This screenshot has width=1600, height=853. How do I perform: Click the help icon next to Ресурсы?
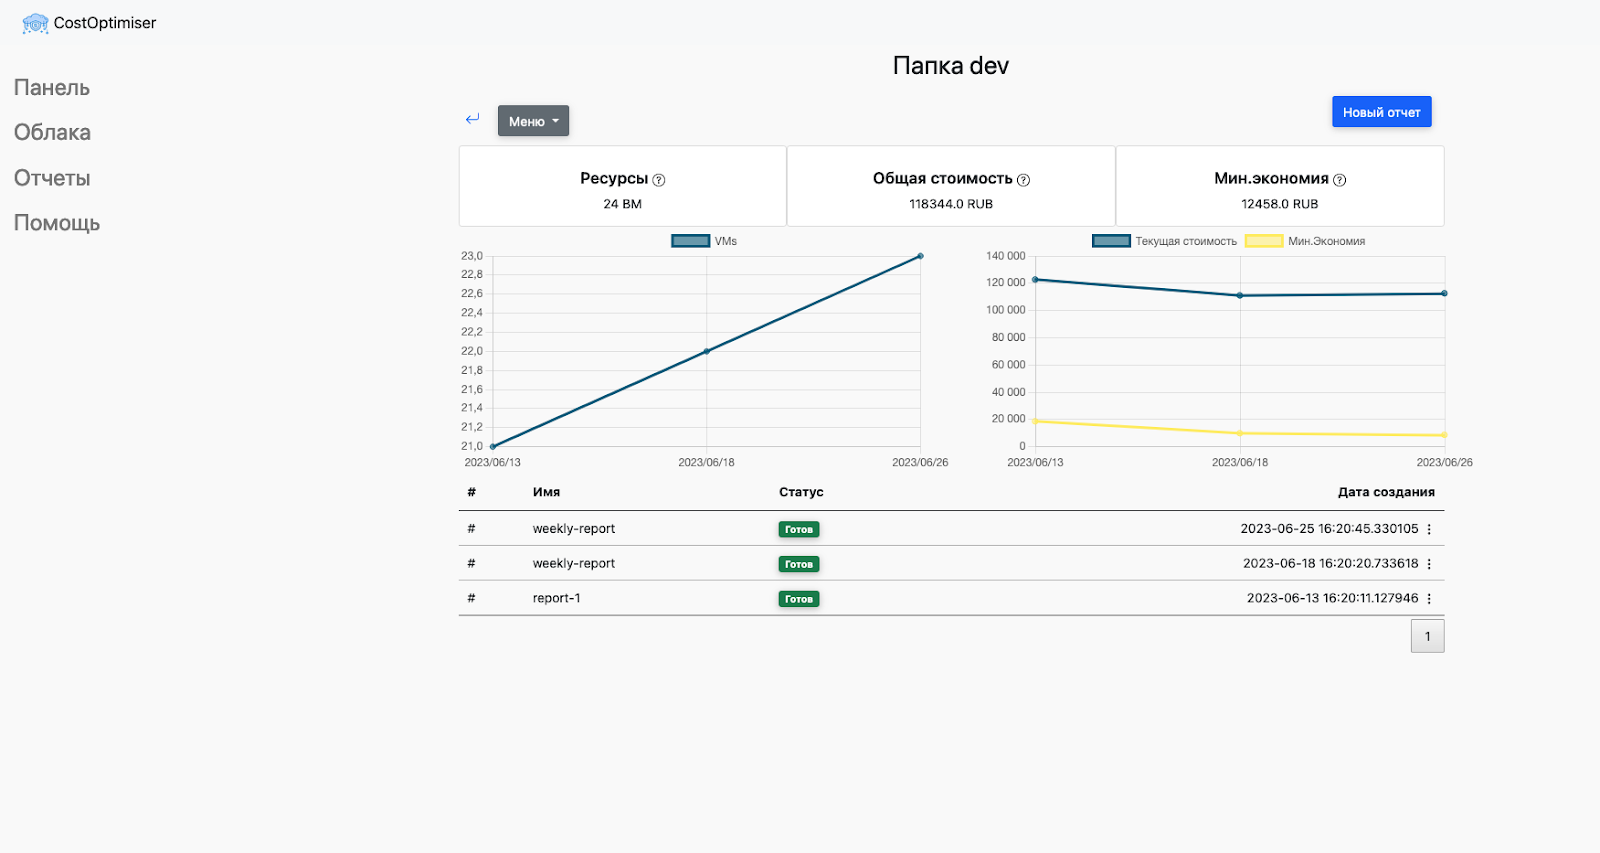(659, 180)
